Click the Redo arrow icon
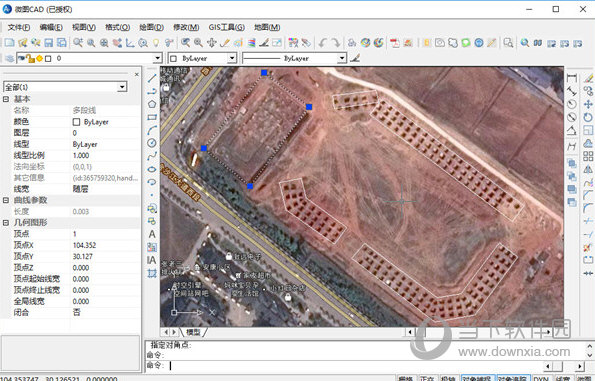595x381 pixels. (335, 43)
